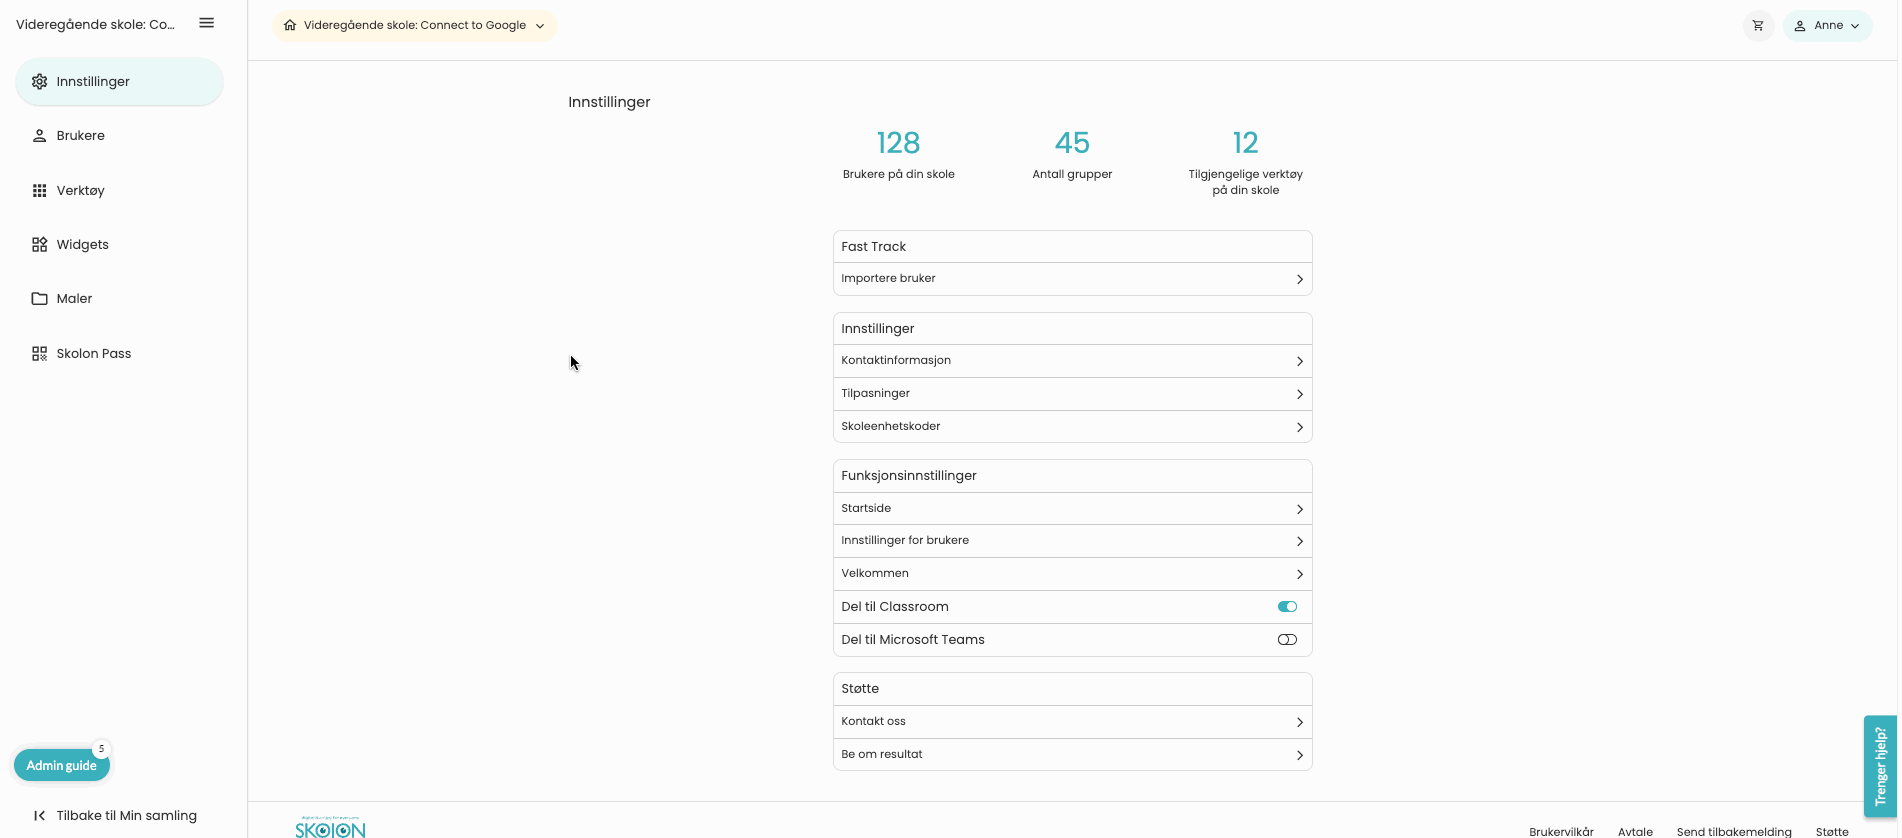
Task: Open the Kontaktinformasjon settings row
Action: pyautogui.click(x=1072, y=360)
